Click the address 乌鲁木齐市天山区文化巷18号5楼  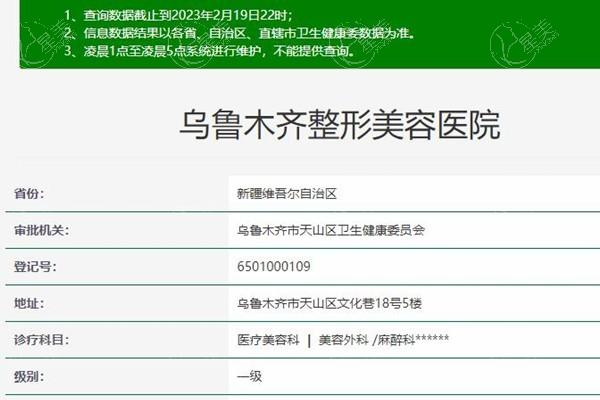click(x=329, y=304)
